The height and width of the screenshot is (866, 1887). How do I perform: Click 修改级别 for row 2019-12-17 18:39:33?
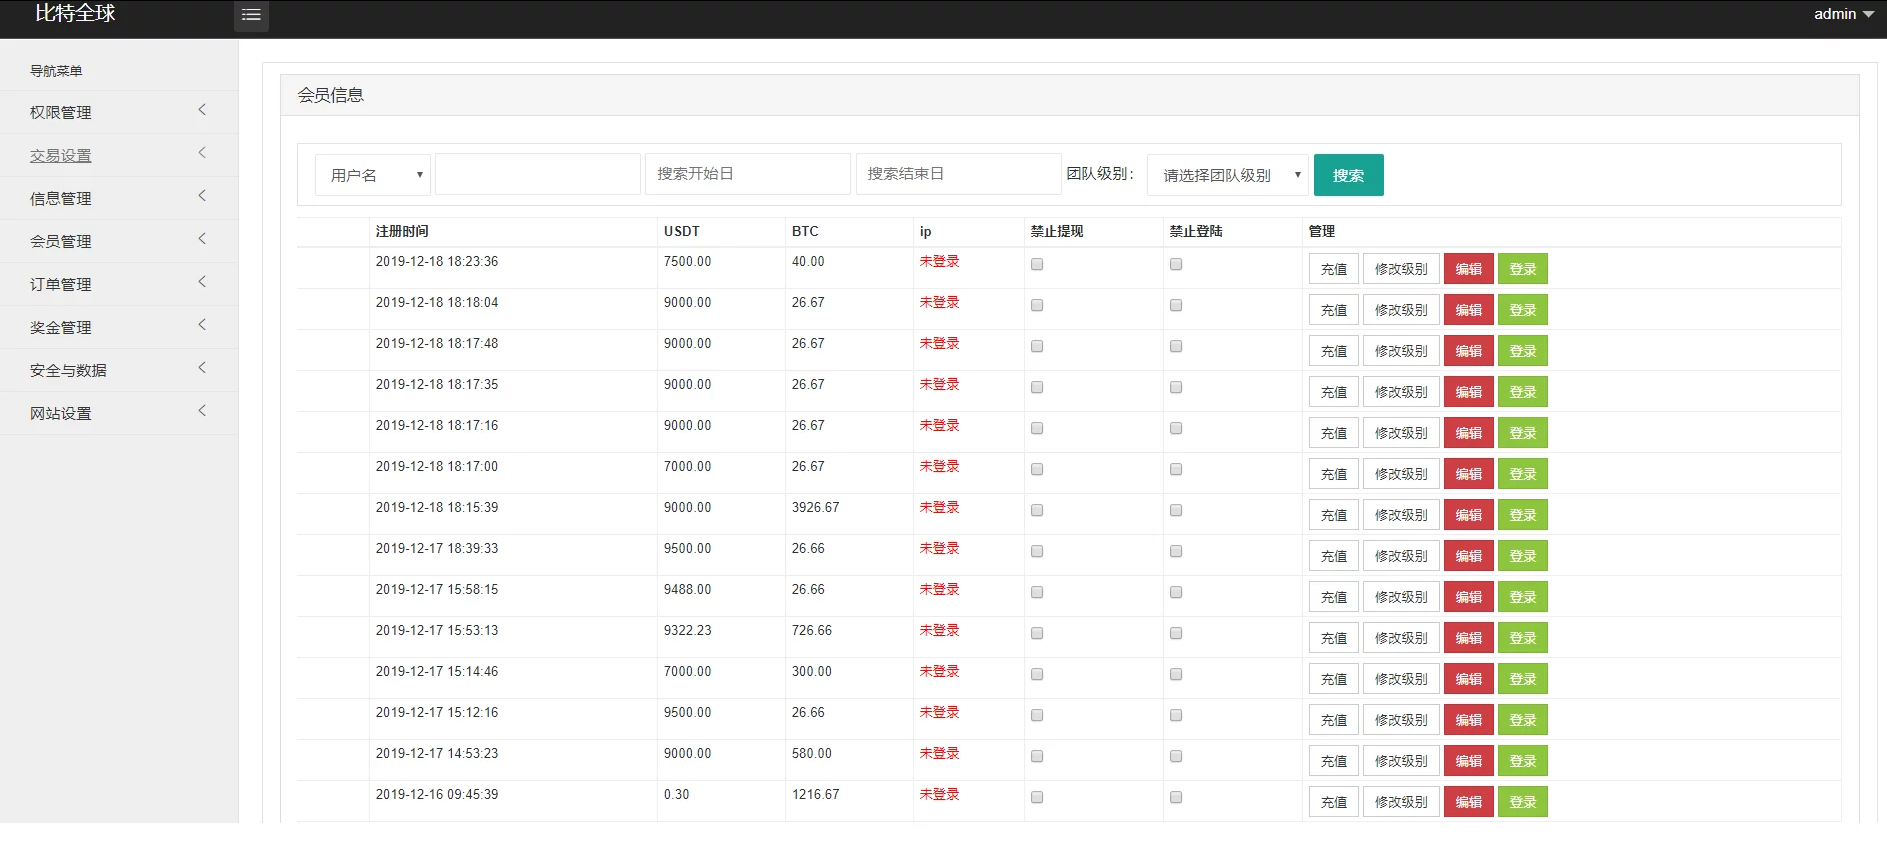1401,556
